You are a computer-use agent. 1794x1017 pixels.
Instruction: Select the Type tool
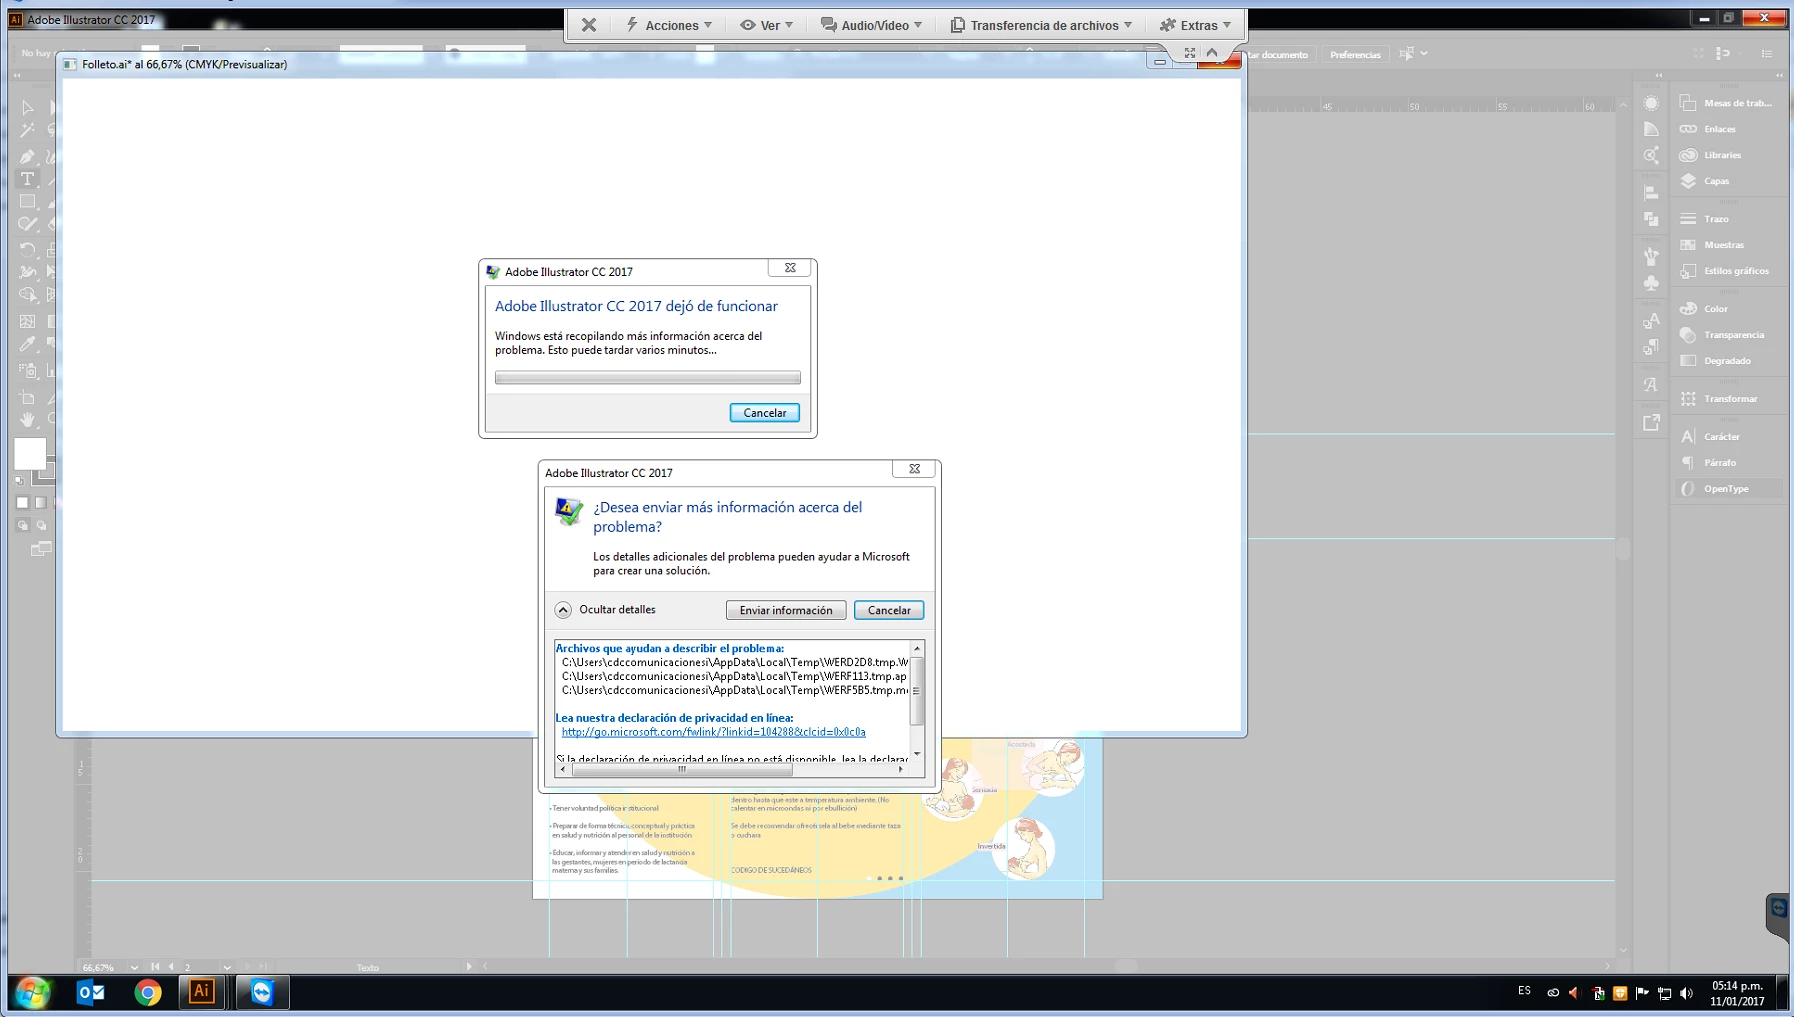[27, 179]
